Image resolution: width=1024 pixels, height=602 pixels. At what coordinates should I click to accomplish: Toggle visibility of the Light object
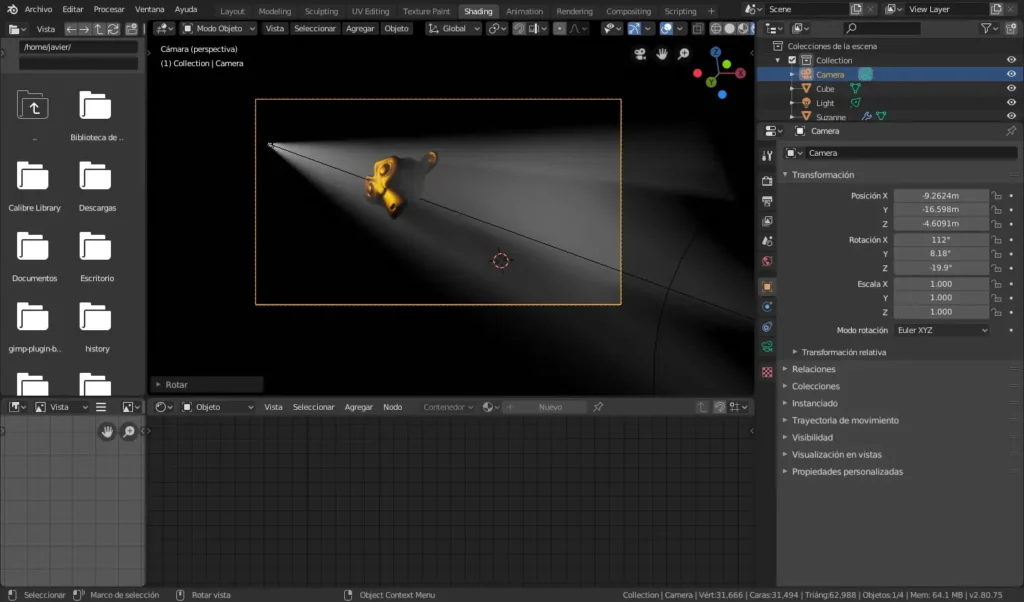(x=1011, y=103)
